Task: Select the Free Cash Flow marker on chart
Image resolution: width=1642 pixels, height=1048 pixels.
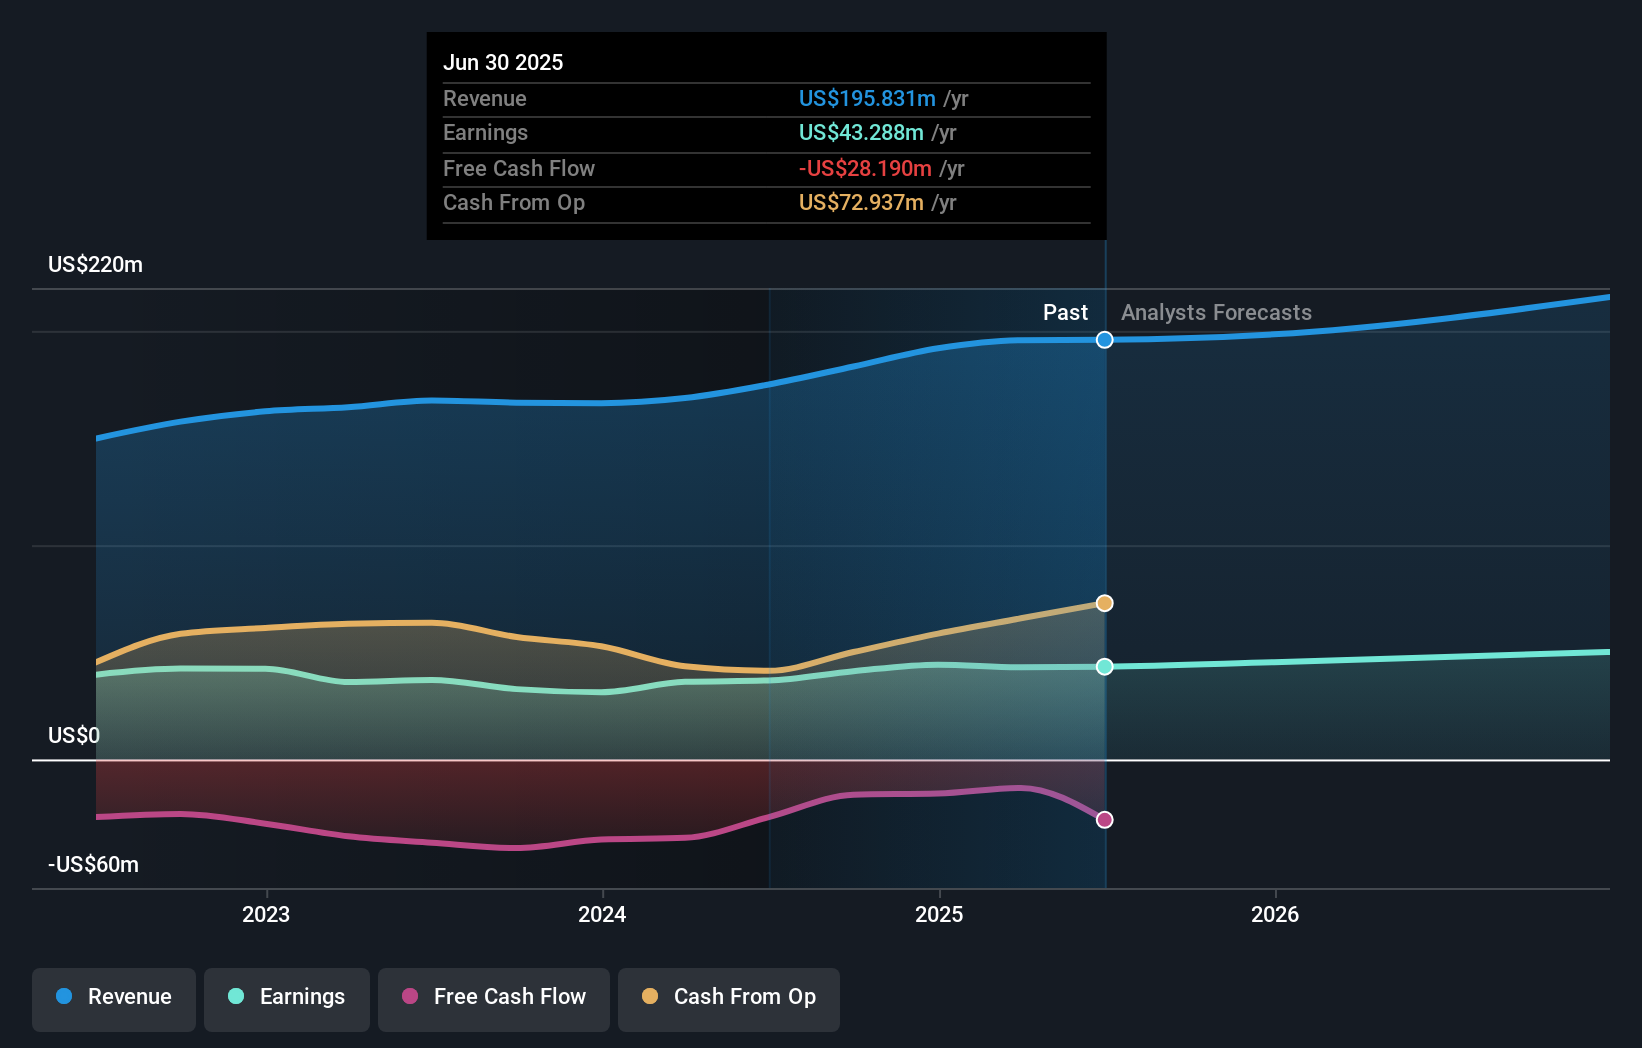Action: 1104,819
